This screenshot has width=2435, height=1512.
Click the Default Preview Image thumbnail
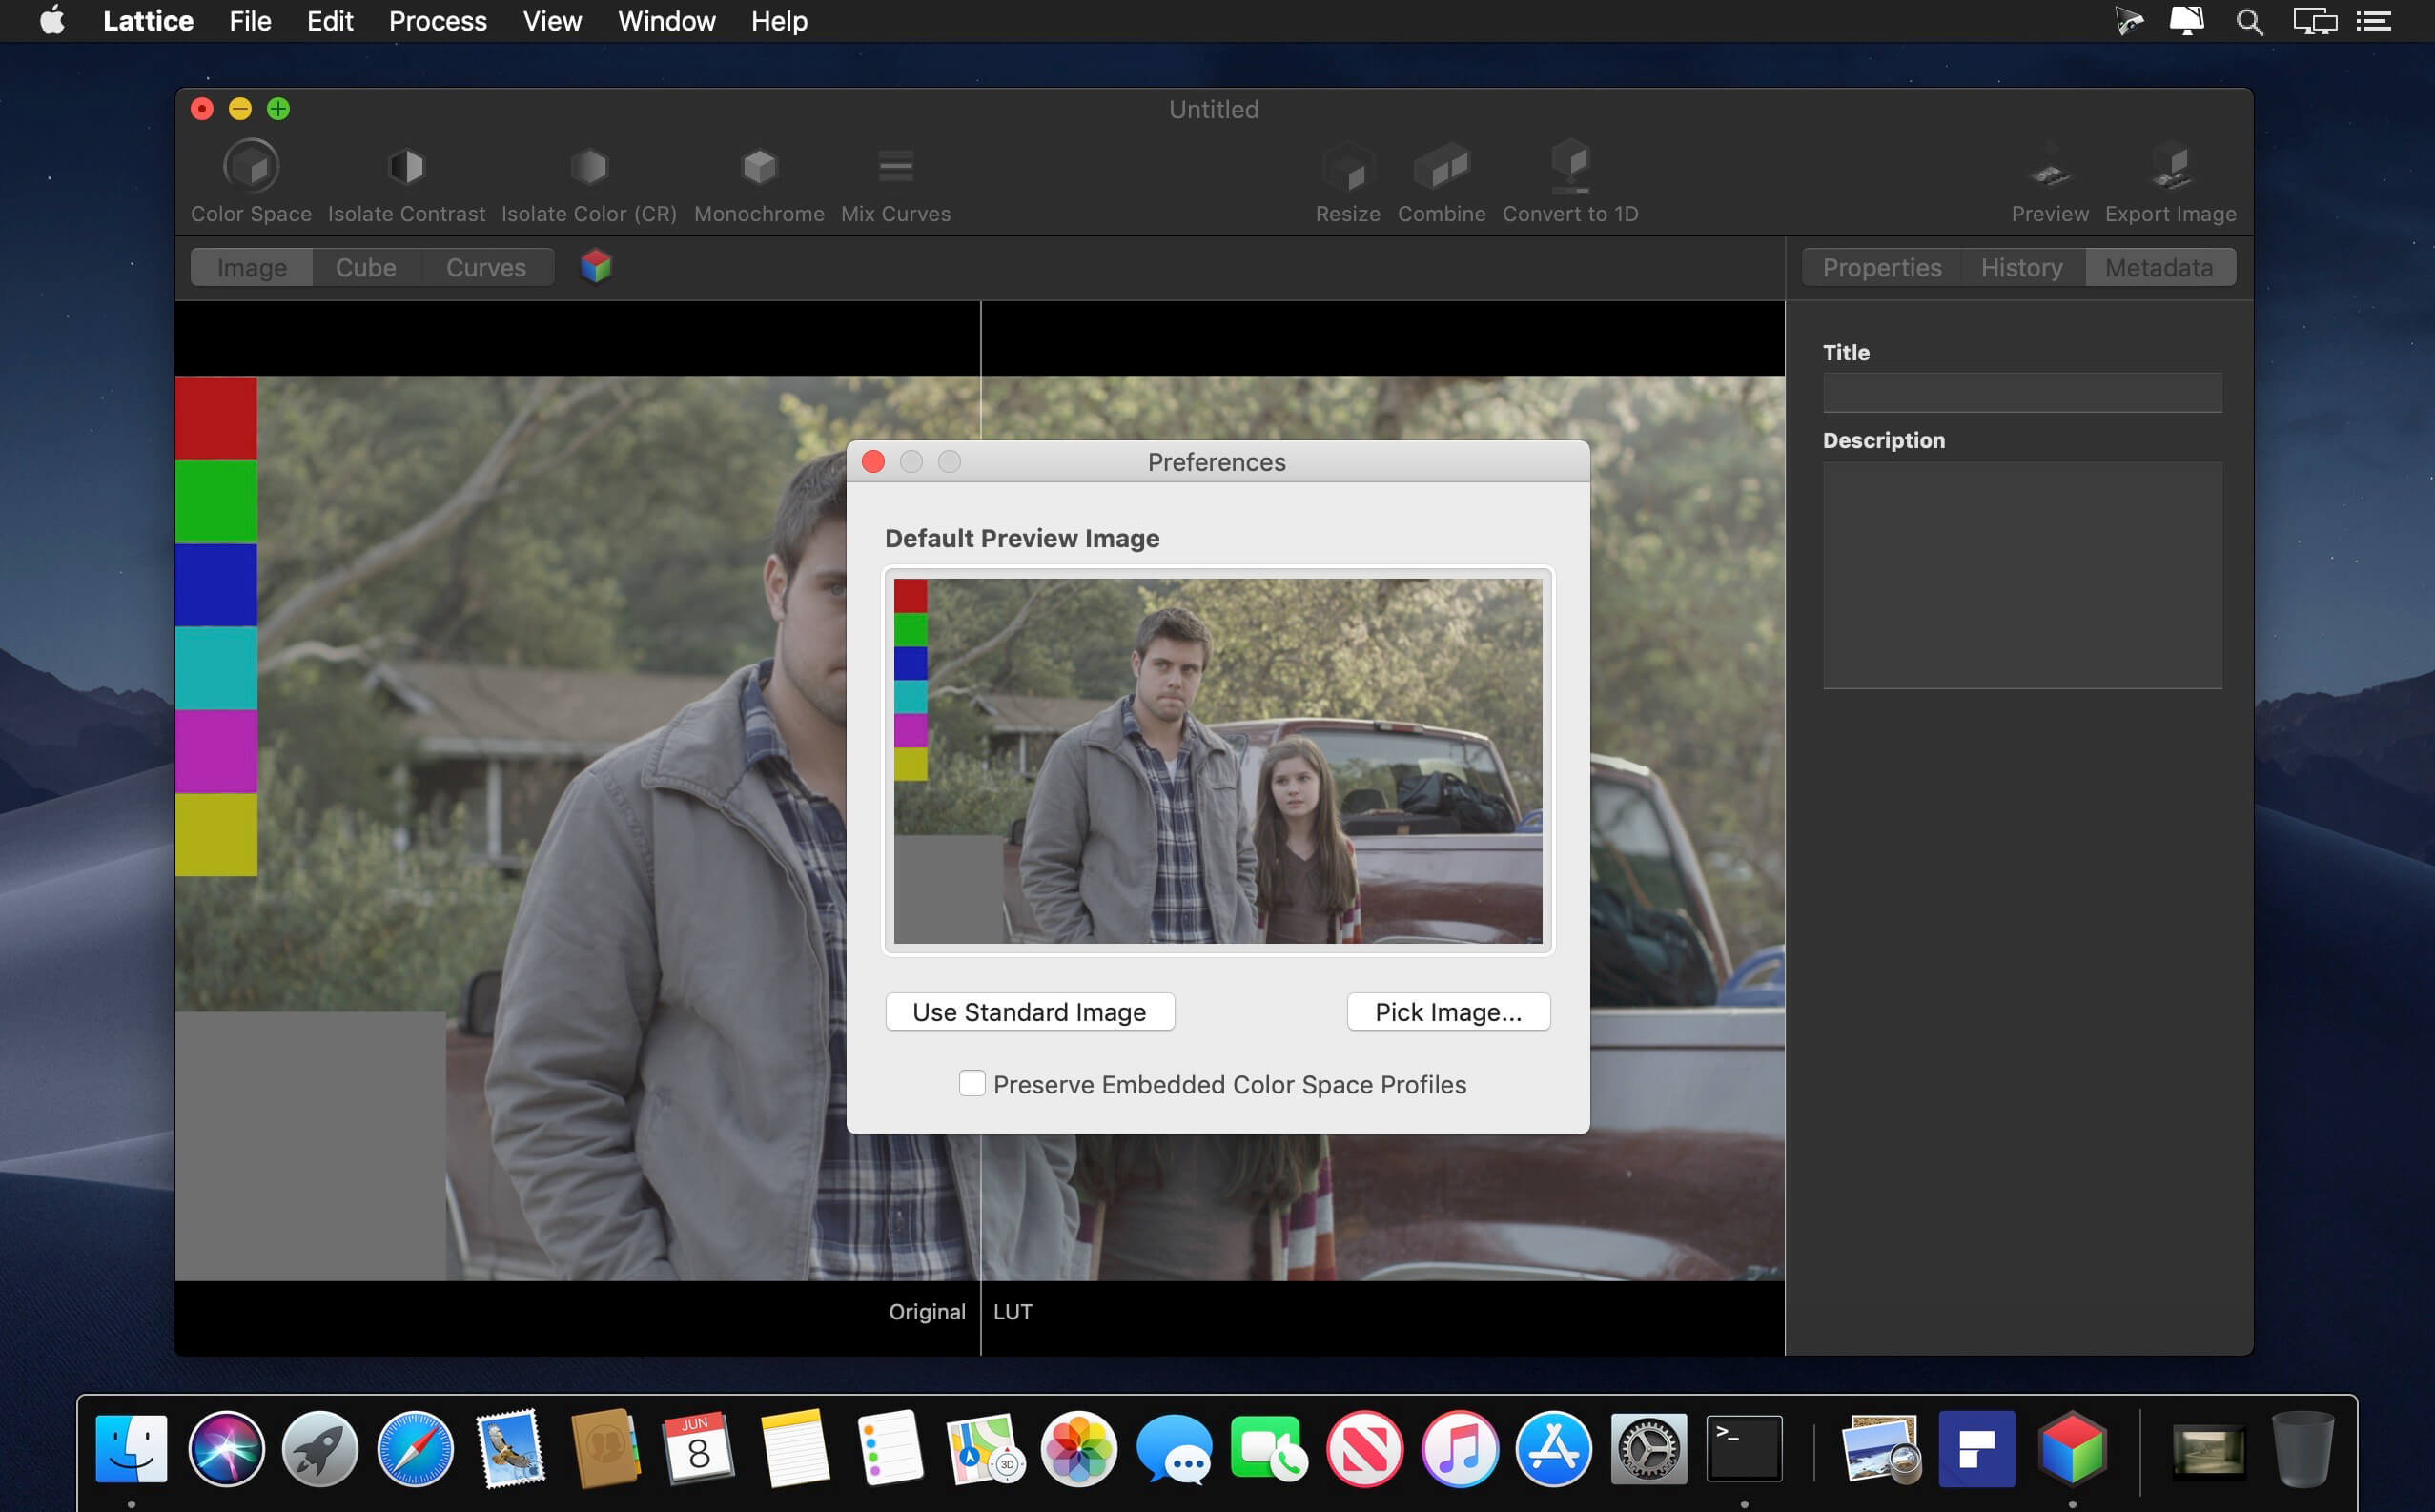[1217, 760]
